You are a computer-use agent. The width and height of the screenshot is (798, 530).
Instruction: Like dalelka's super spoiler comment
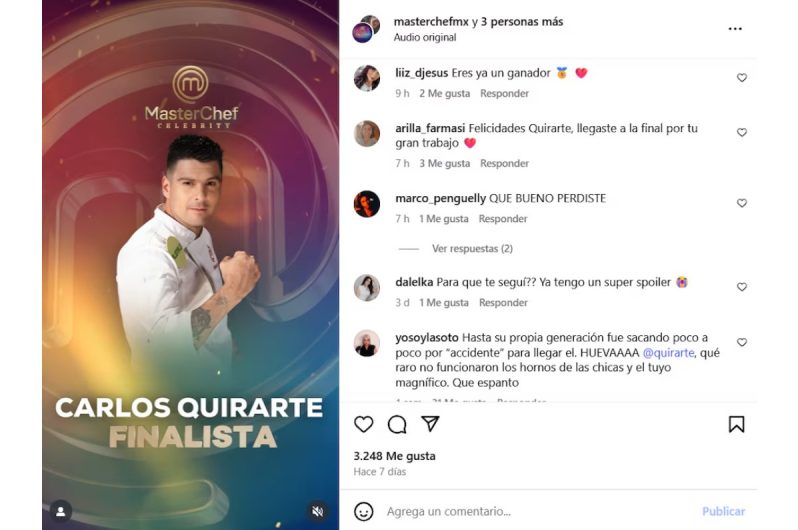[x=742, y=287]
